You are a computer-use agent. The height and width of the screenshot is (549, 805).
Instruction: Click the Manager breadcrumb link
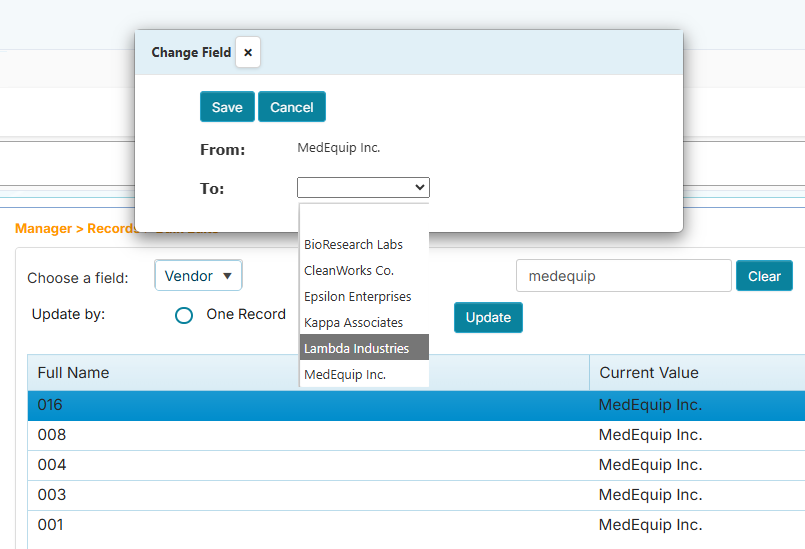pos(43,229)
